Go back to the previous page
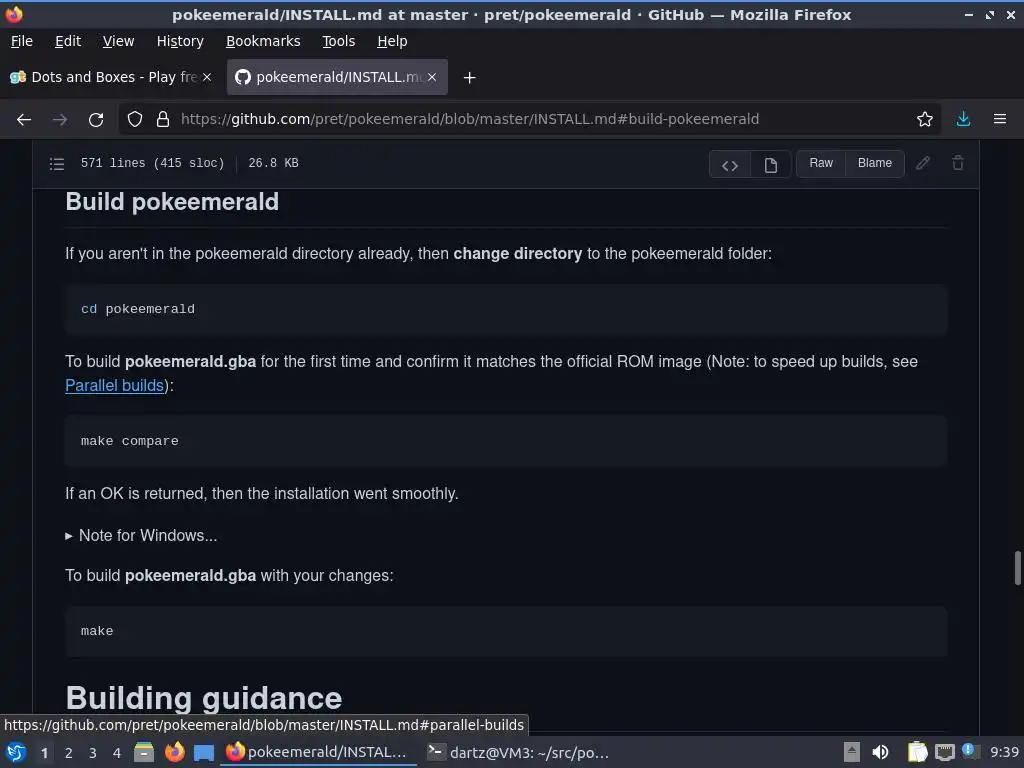 point(24,120)
